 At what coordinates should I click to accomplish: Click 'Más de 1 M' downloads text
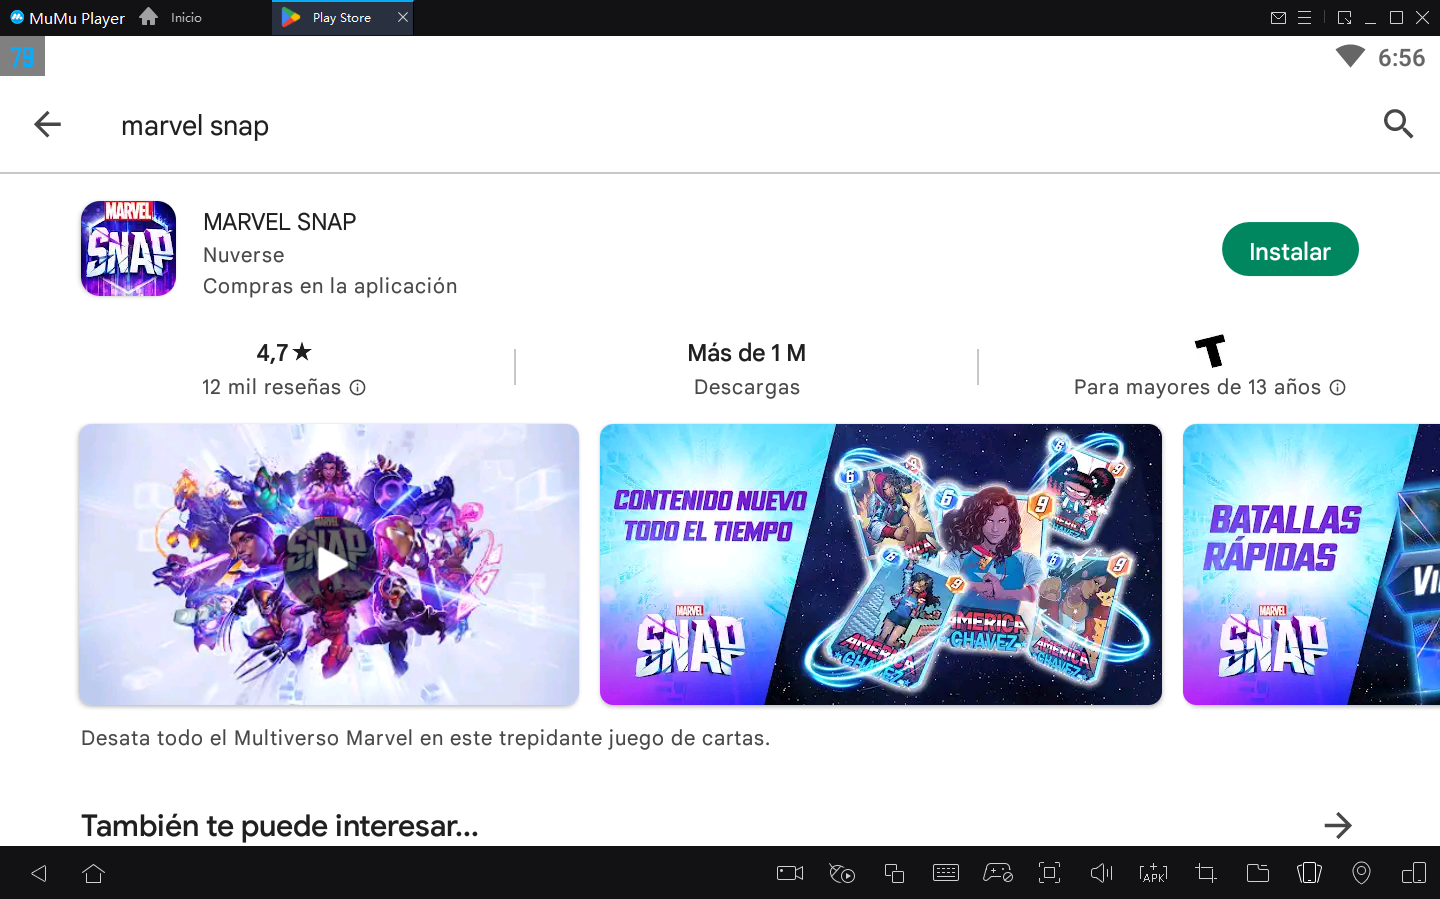coord(747,353)
